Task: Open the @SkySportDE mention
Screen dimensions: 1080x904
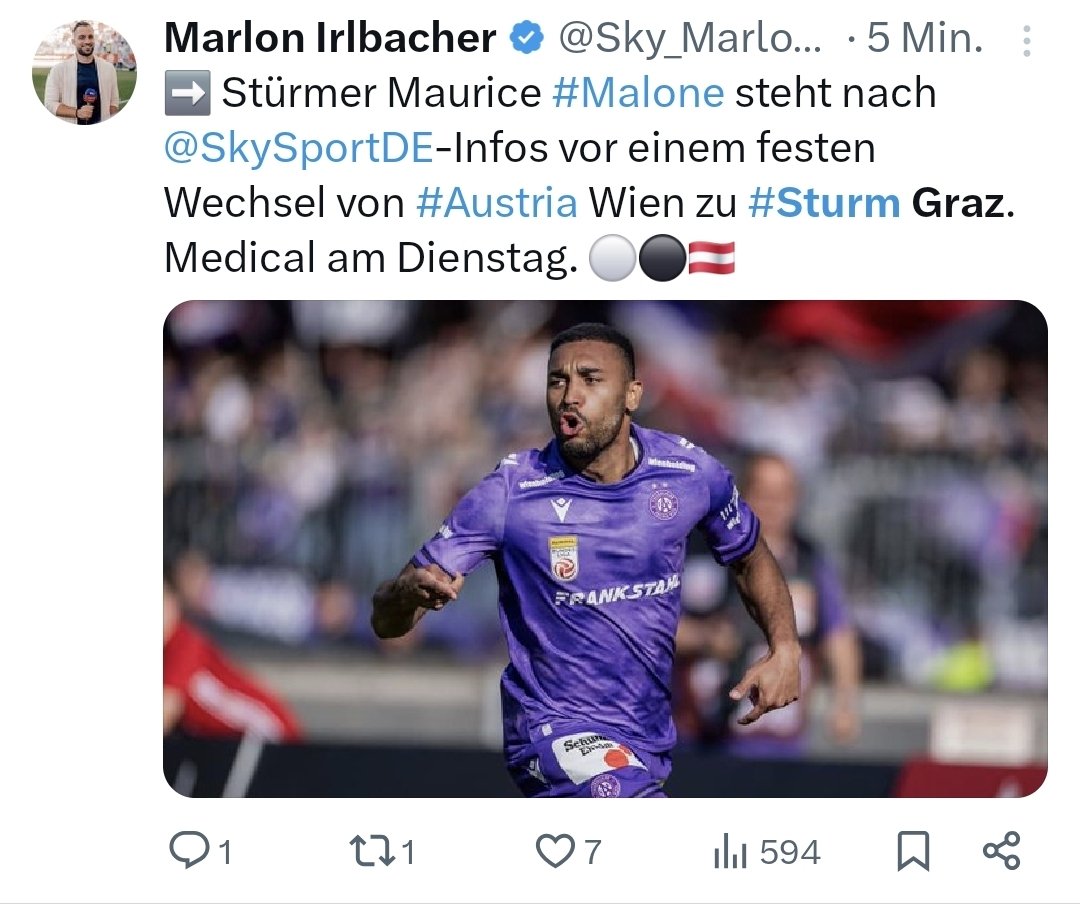Action: coord(299,148)
